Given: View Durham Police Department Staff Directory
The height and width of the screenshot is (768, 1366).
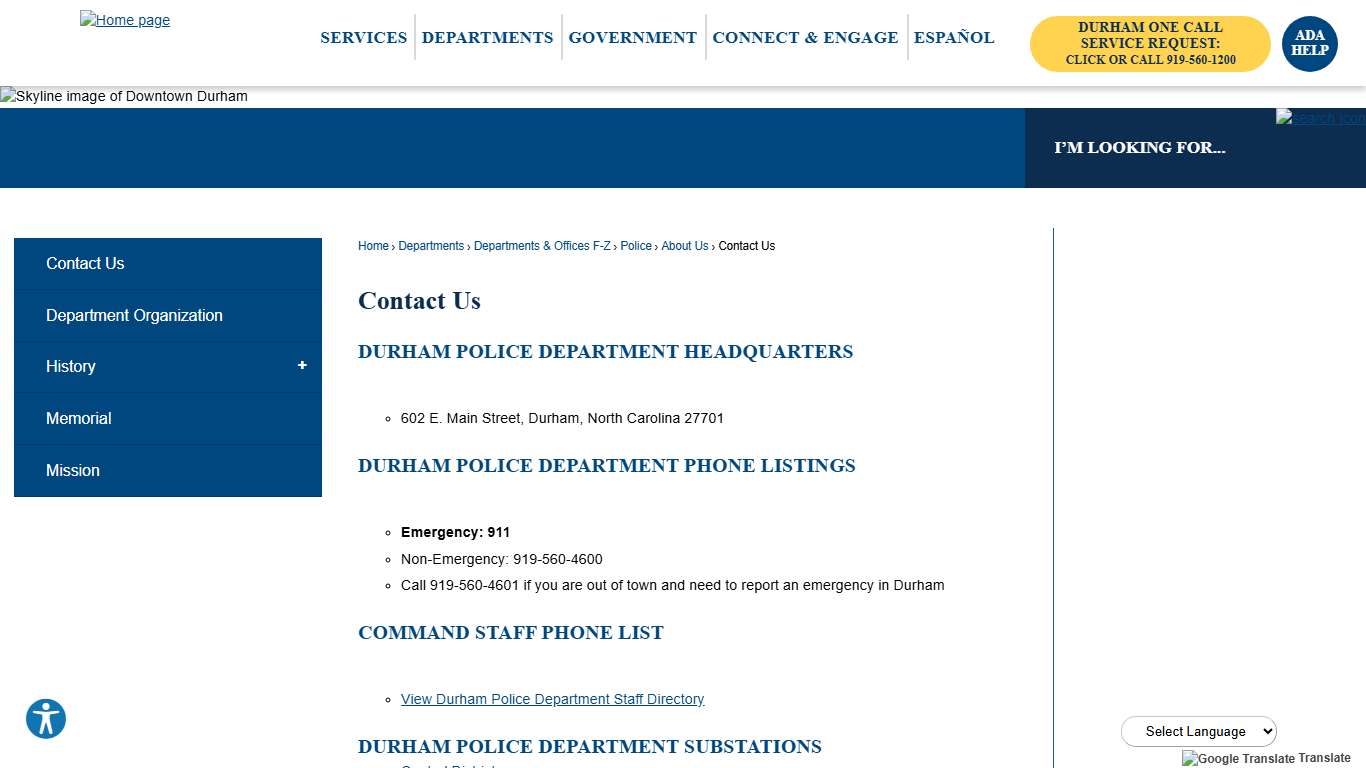Looking at the screenshot, I should [x=552, y=699].
